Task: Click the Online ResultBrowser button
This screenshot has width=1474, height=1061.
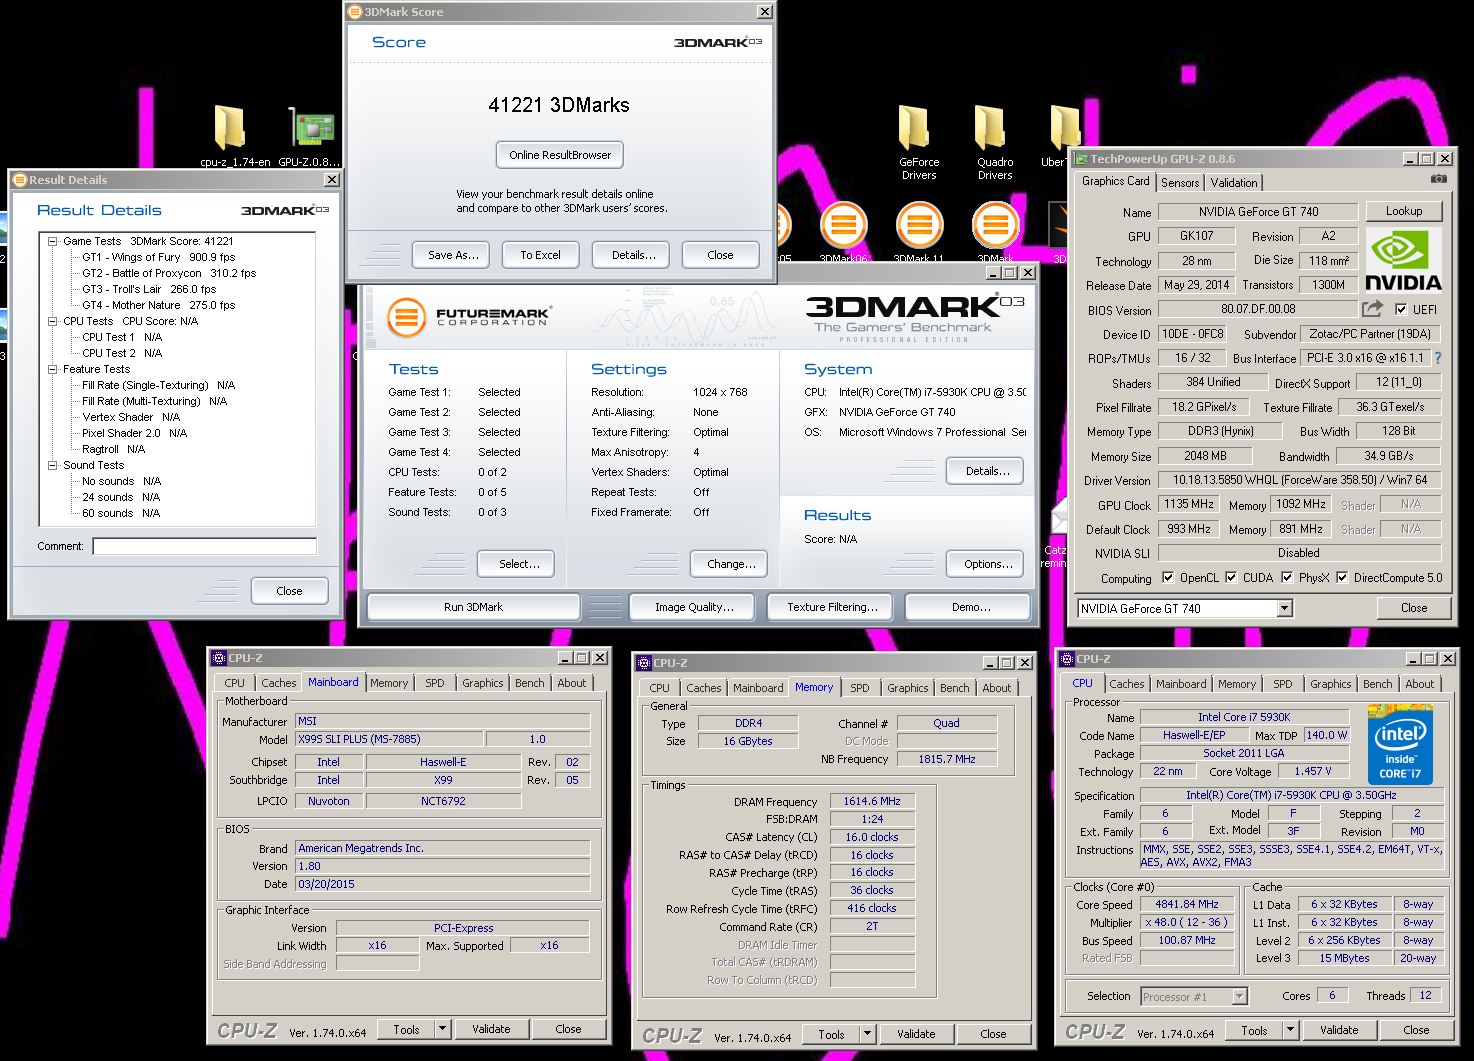Action: pyautogui.click(x=560, y=155)
